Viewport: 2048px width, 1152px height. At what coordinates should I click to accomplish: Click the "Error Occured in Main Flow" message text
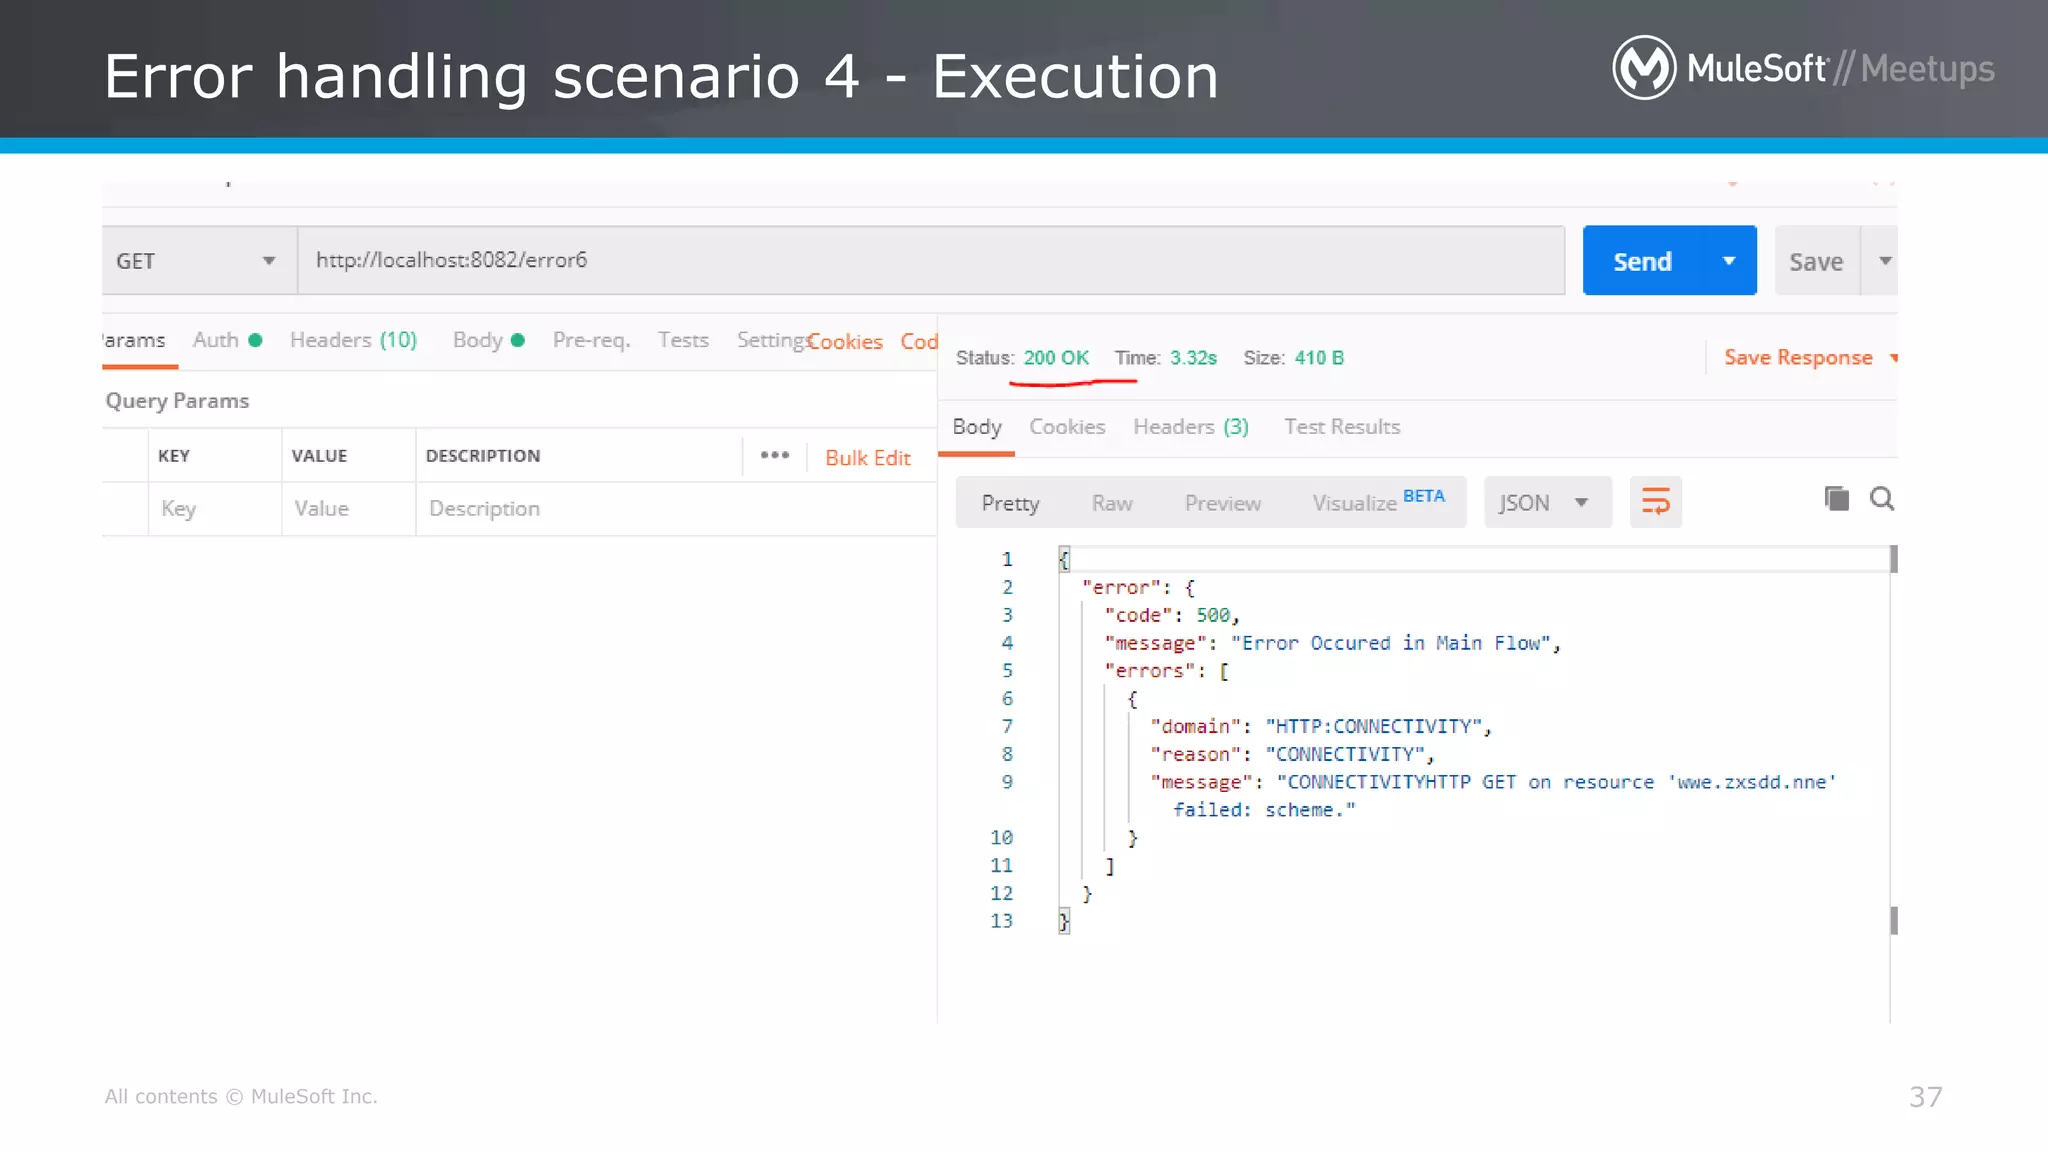tap(1395, 643)
